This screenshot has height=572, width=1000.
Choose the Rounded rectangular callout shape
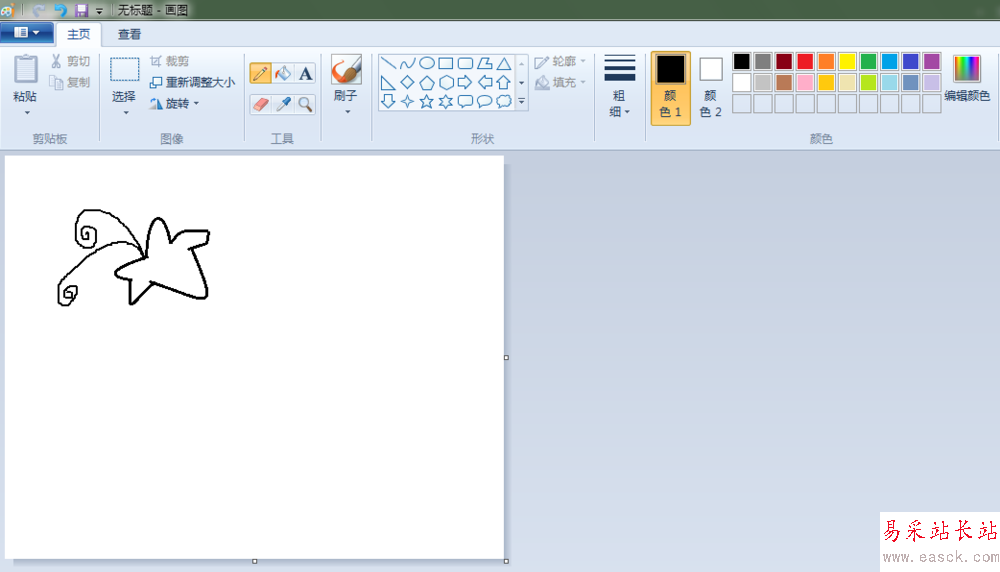(466, 101)
